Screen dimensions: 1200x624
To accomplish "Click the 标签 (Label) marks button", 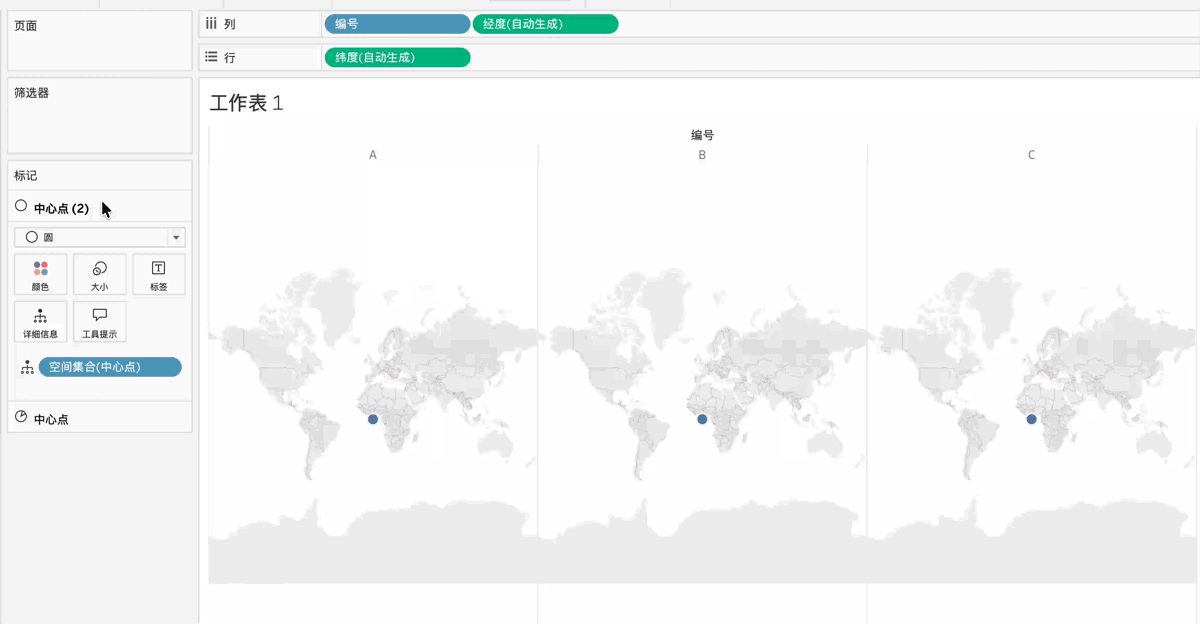I will (x=158, y=274).
